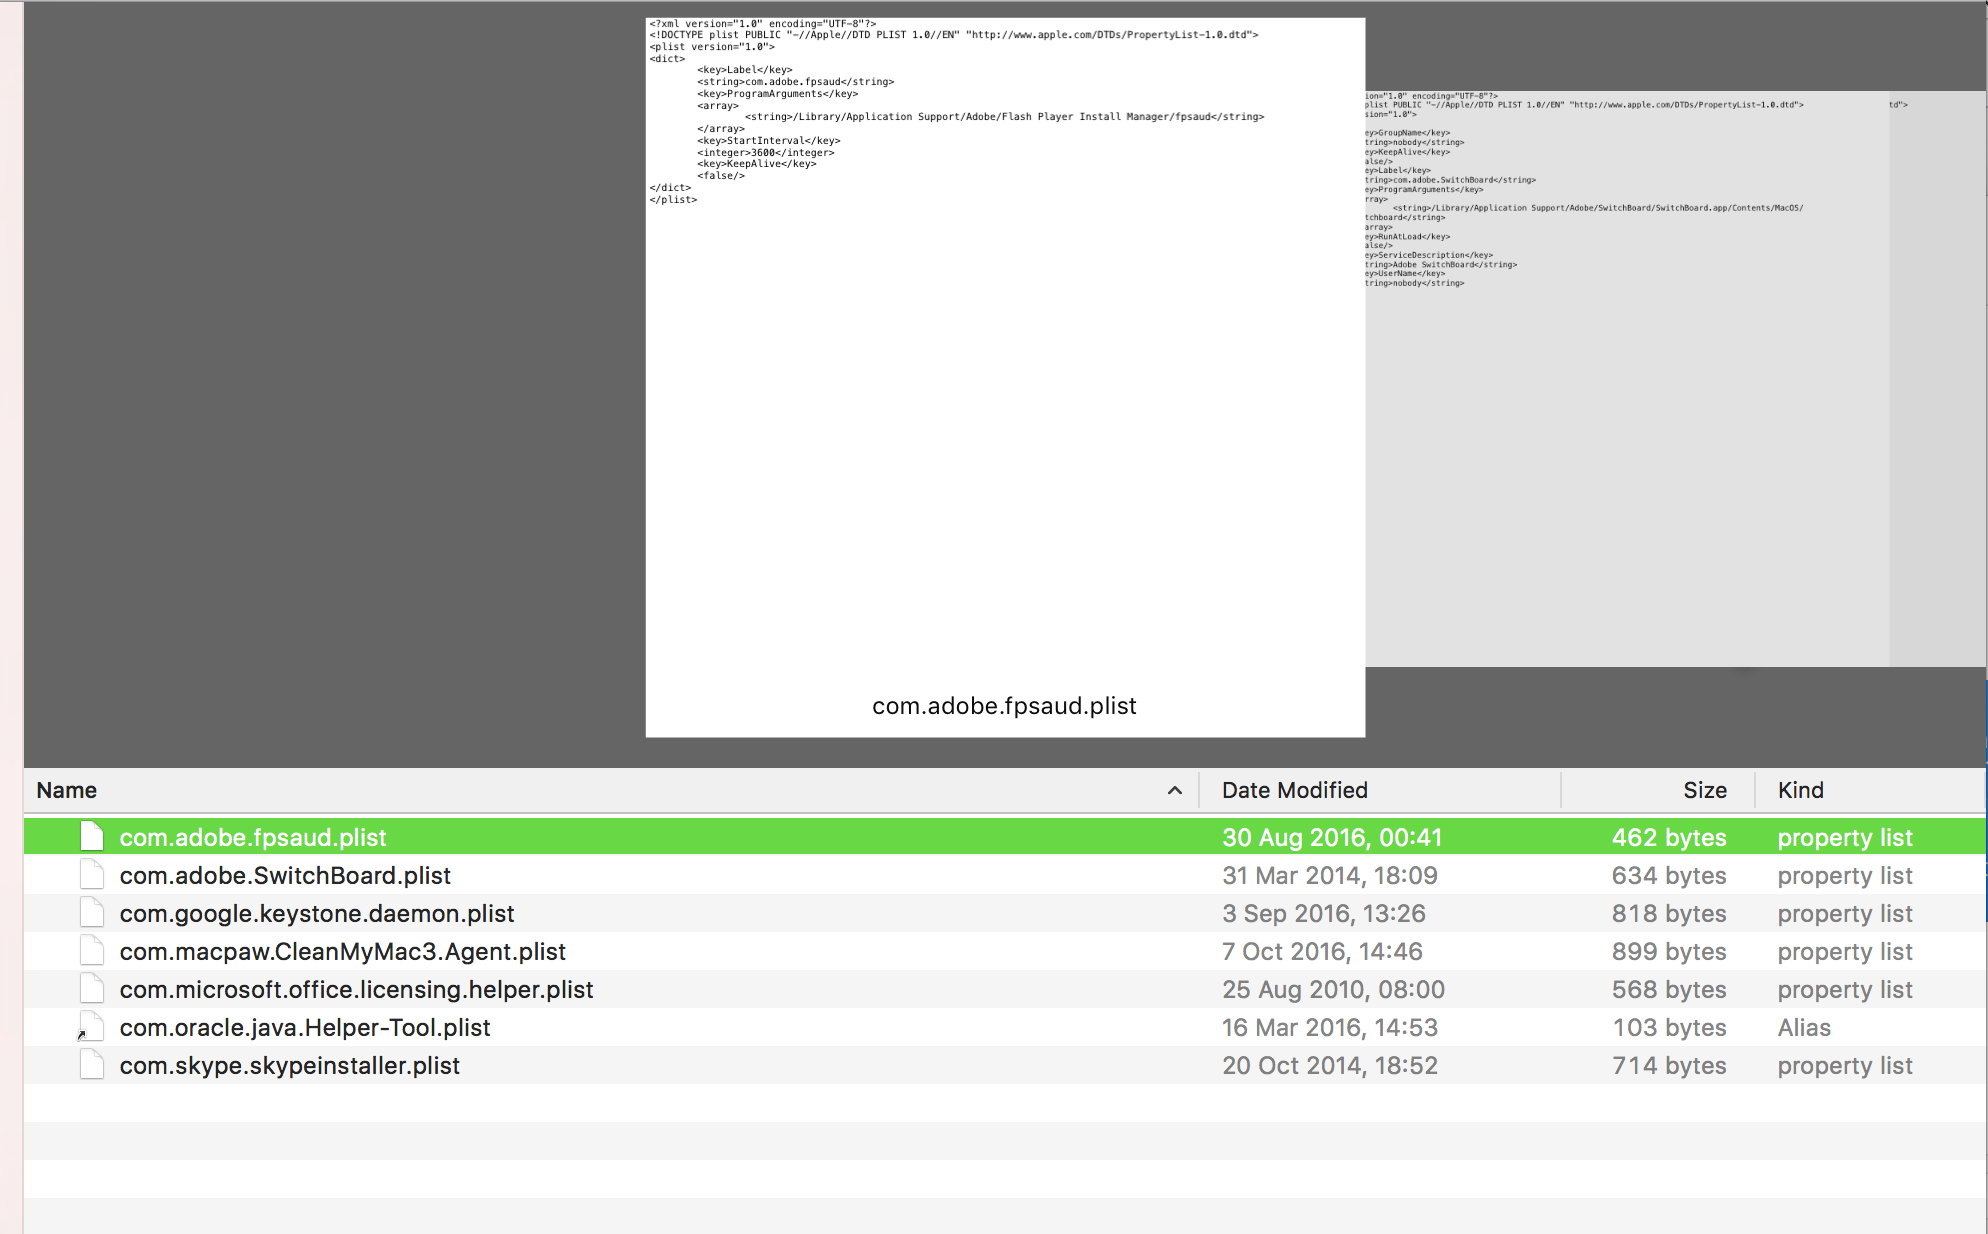The width and height of the screenshot is (1988, 1234).
Task: Click the skypeinstaller plist file icon
Action: (92, 1065)
